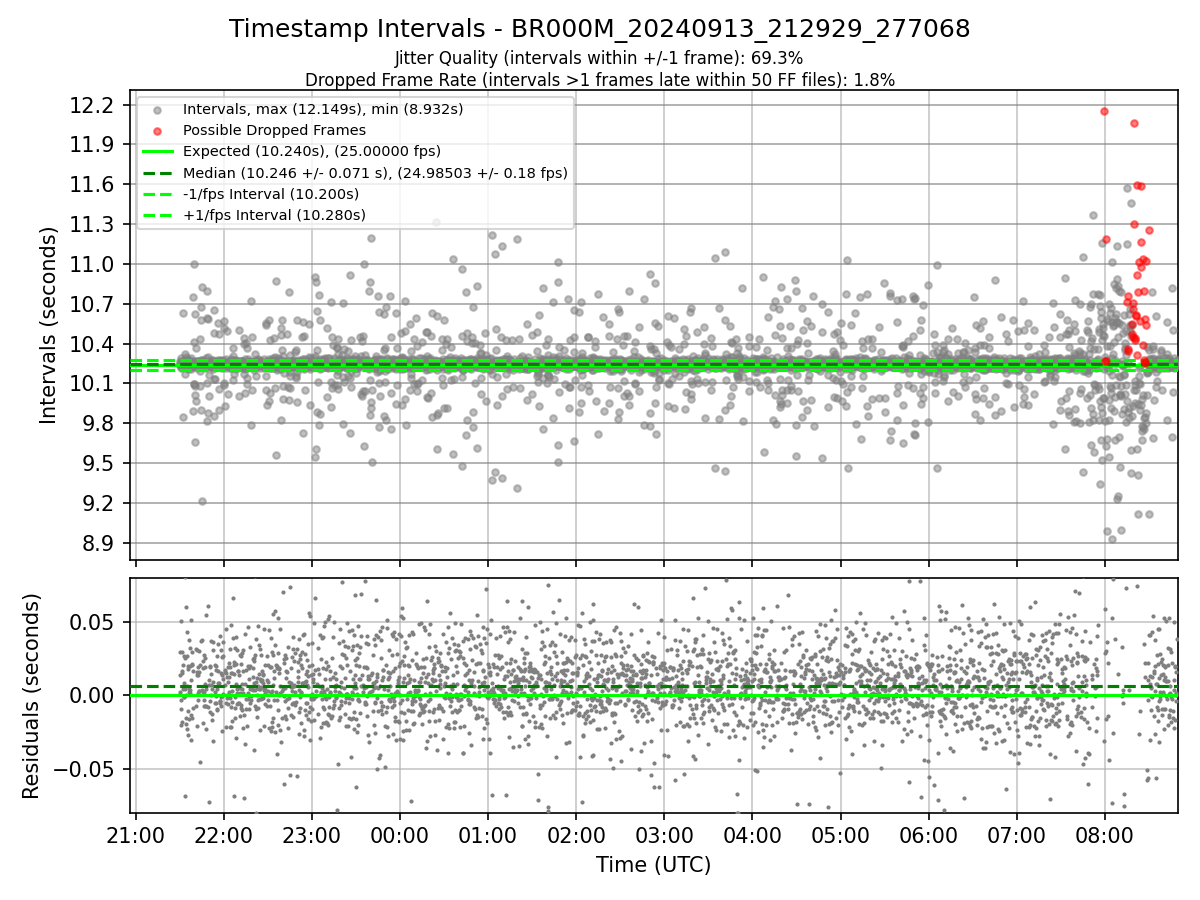This screenshot has width=1200, height=900.
Task: Click the 'Residuals (seconds)' y-axis label
Action: click(31, 696)
